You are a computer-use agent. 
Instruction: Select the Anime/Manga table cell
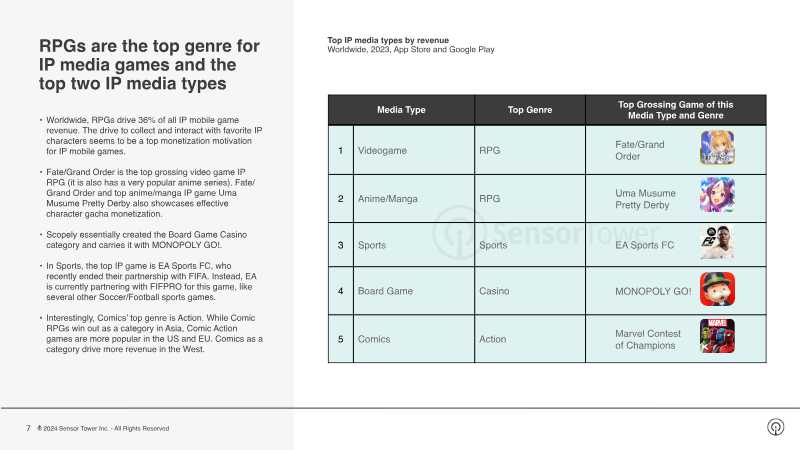click(x=386, y=198)
